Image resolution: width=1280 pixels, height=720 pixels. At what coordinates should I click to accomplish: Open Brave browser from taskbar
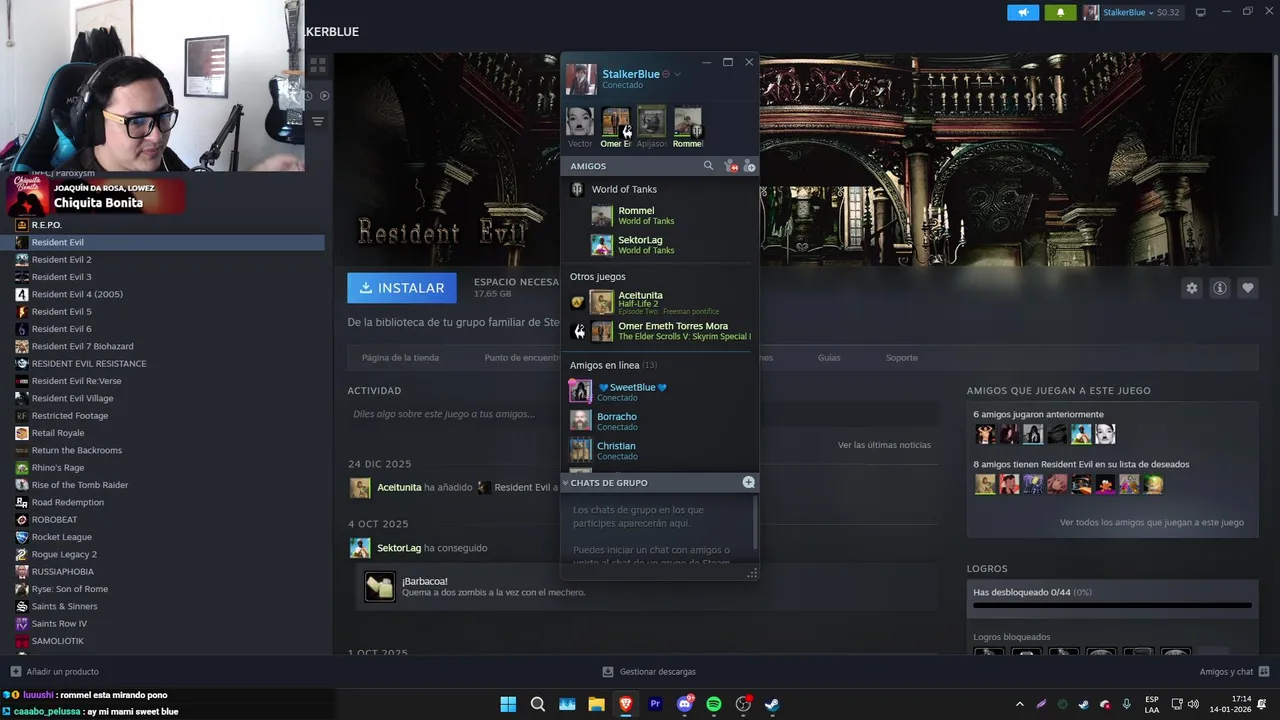pos(626,704)
